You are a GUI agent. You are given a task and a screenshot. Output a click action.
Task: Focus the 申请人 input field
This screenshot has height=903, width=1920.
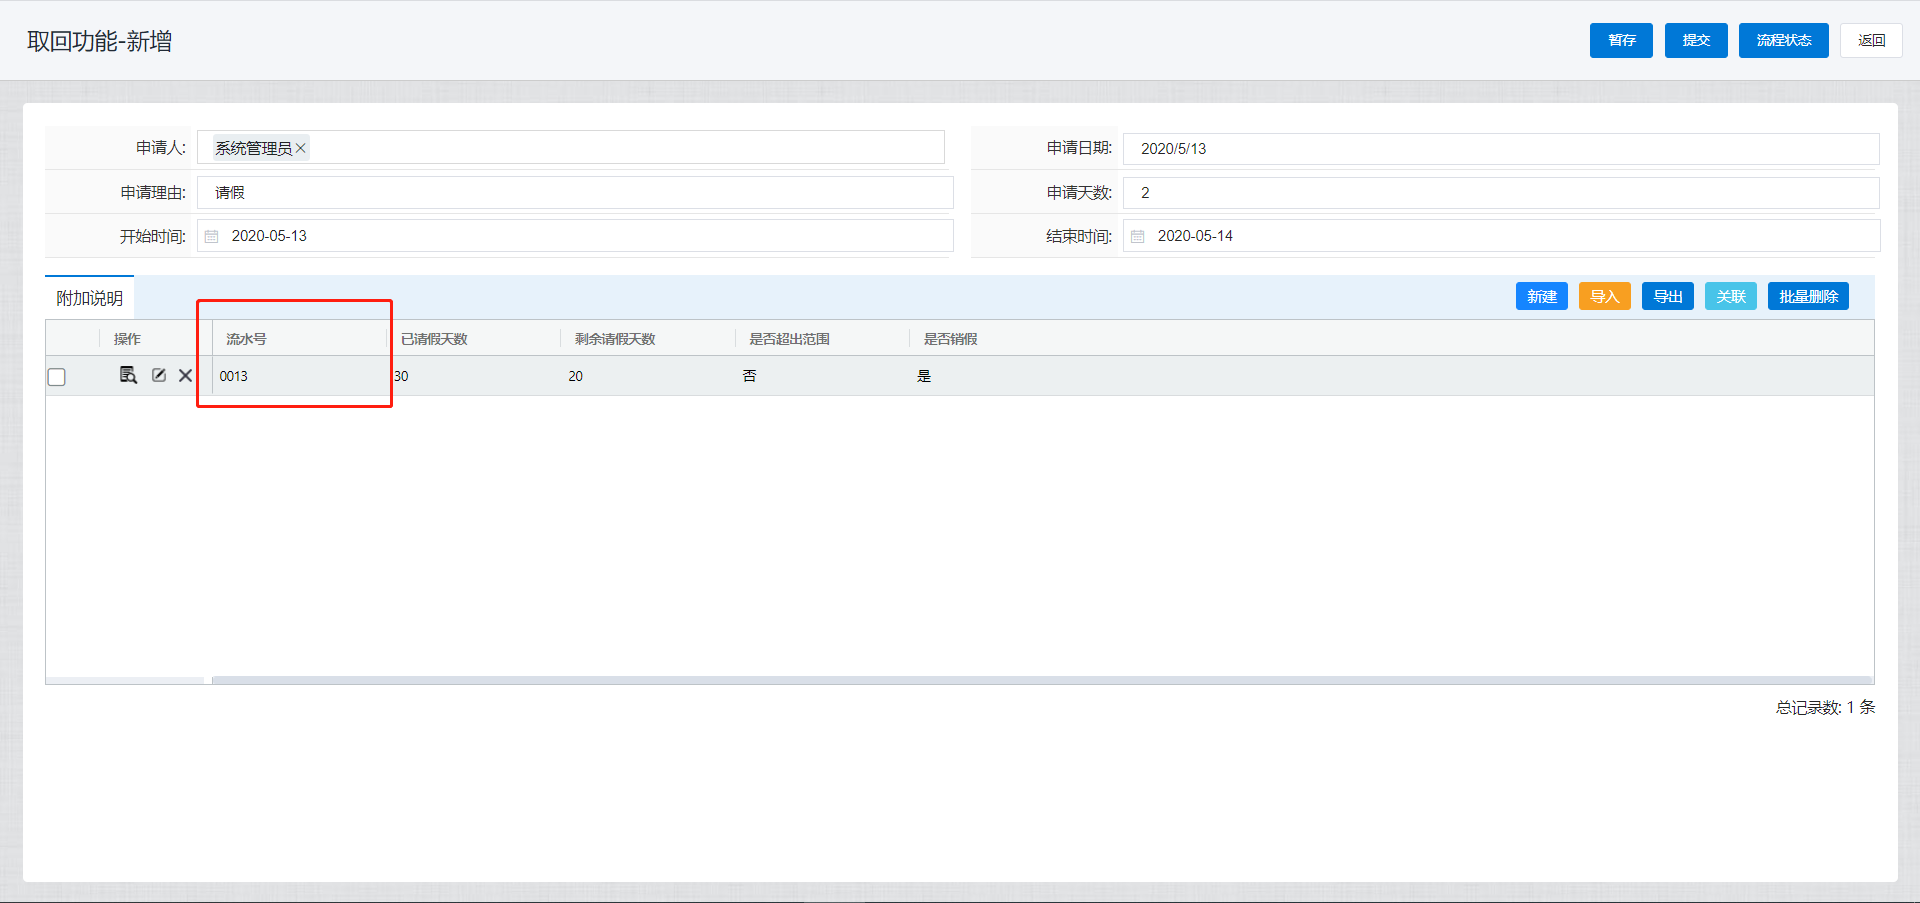tap(571, 147)
